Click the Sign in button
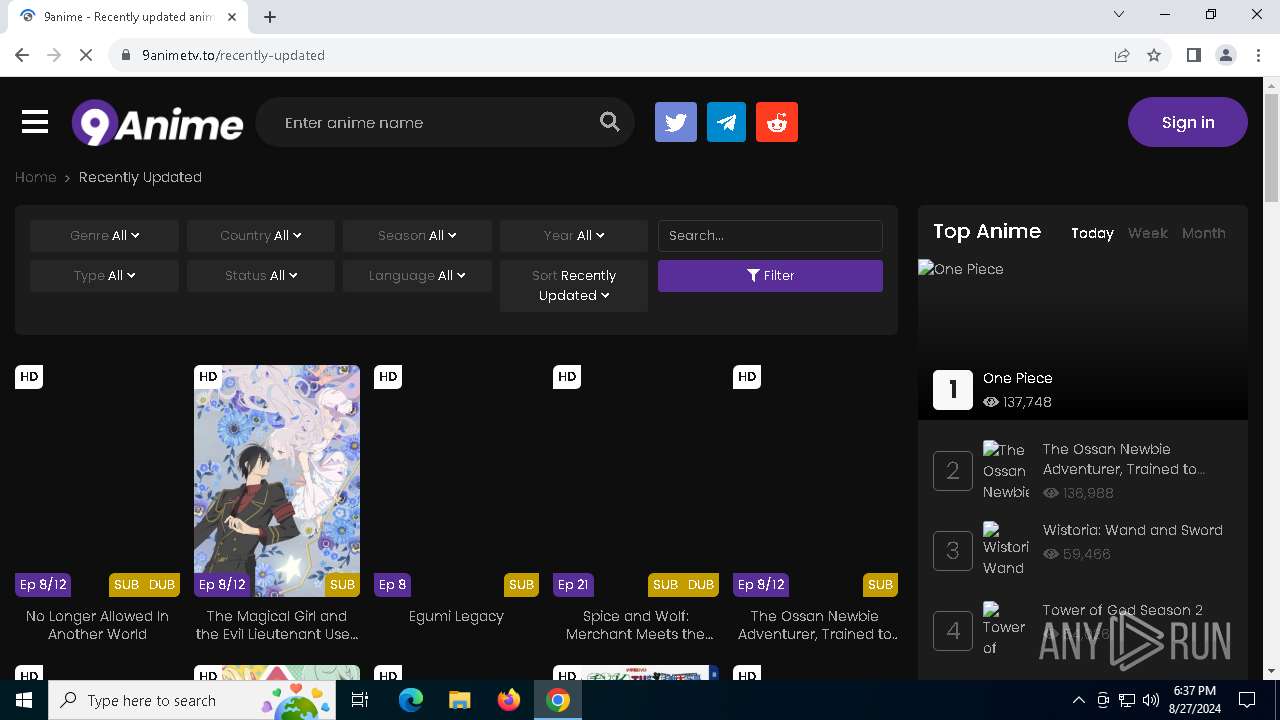The image size is (1280, 720). coord(1187,122)
